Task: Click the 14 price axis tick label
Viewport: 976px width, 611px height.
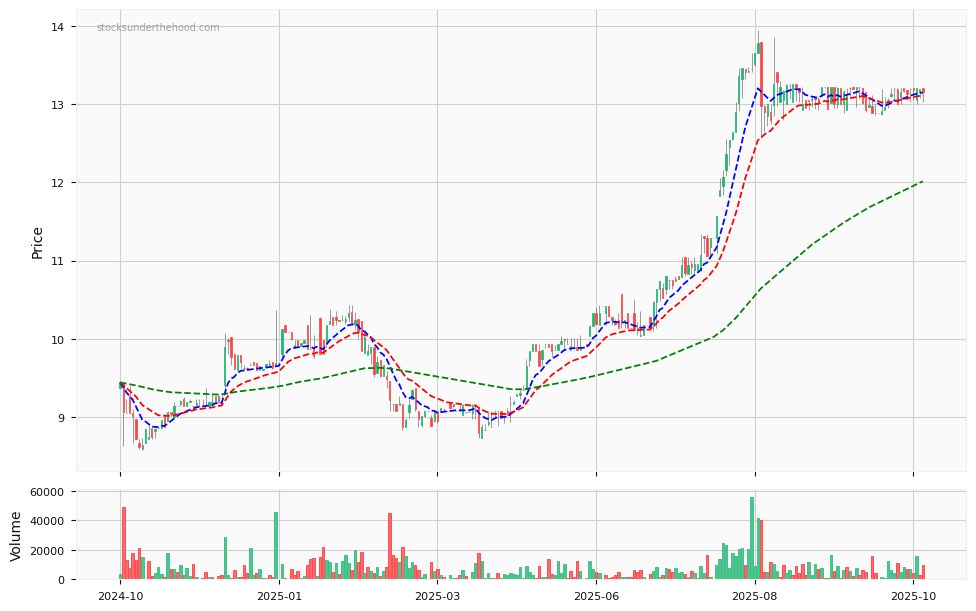Action: pos(58,27)
